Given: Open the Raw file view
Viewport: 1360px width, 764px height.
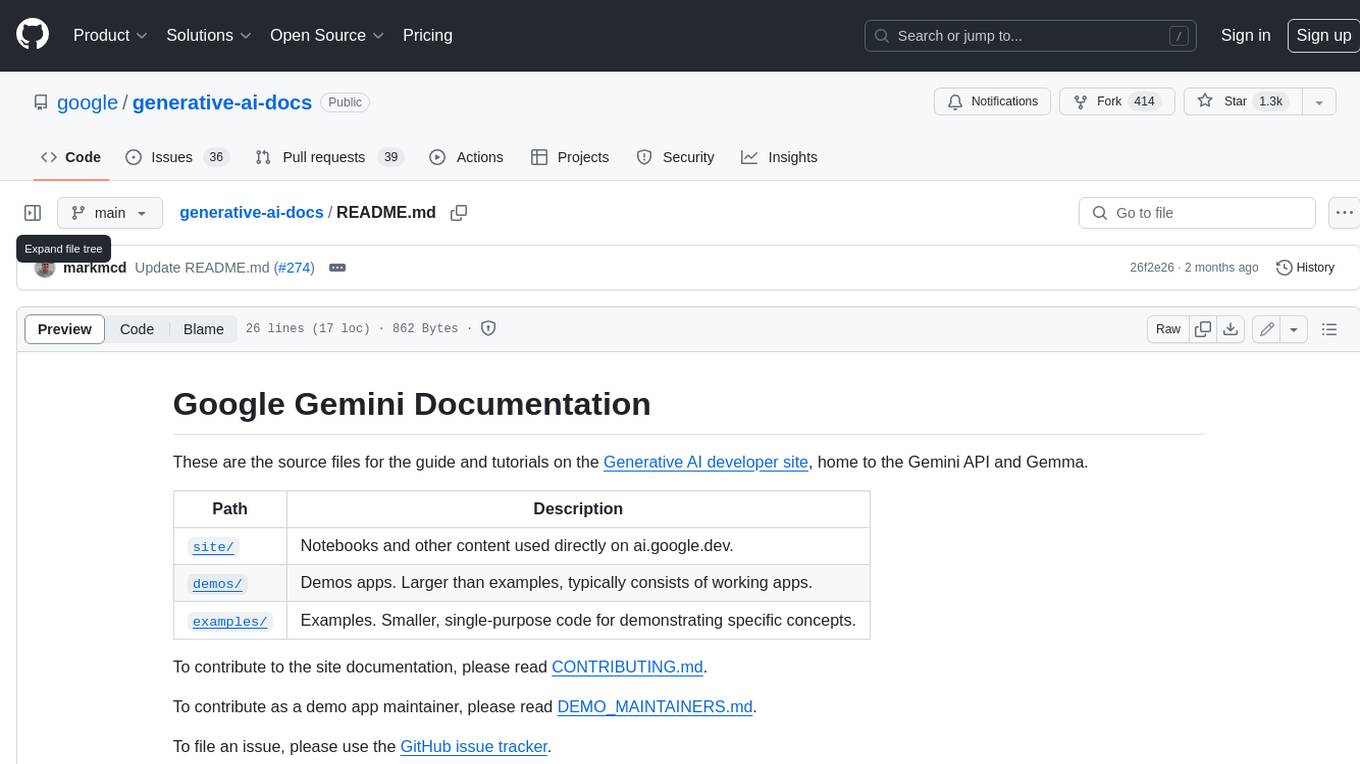Looking at the screenshot, I should pos(1168,329).
